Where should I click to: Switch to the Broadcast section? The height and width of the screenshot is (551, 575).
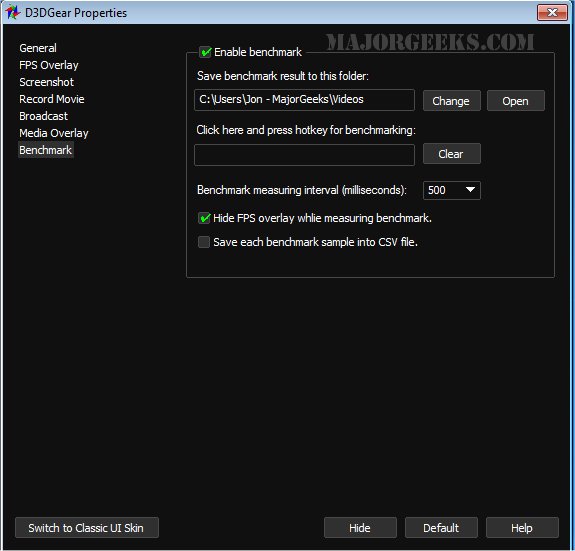pos(44,116)
